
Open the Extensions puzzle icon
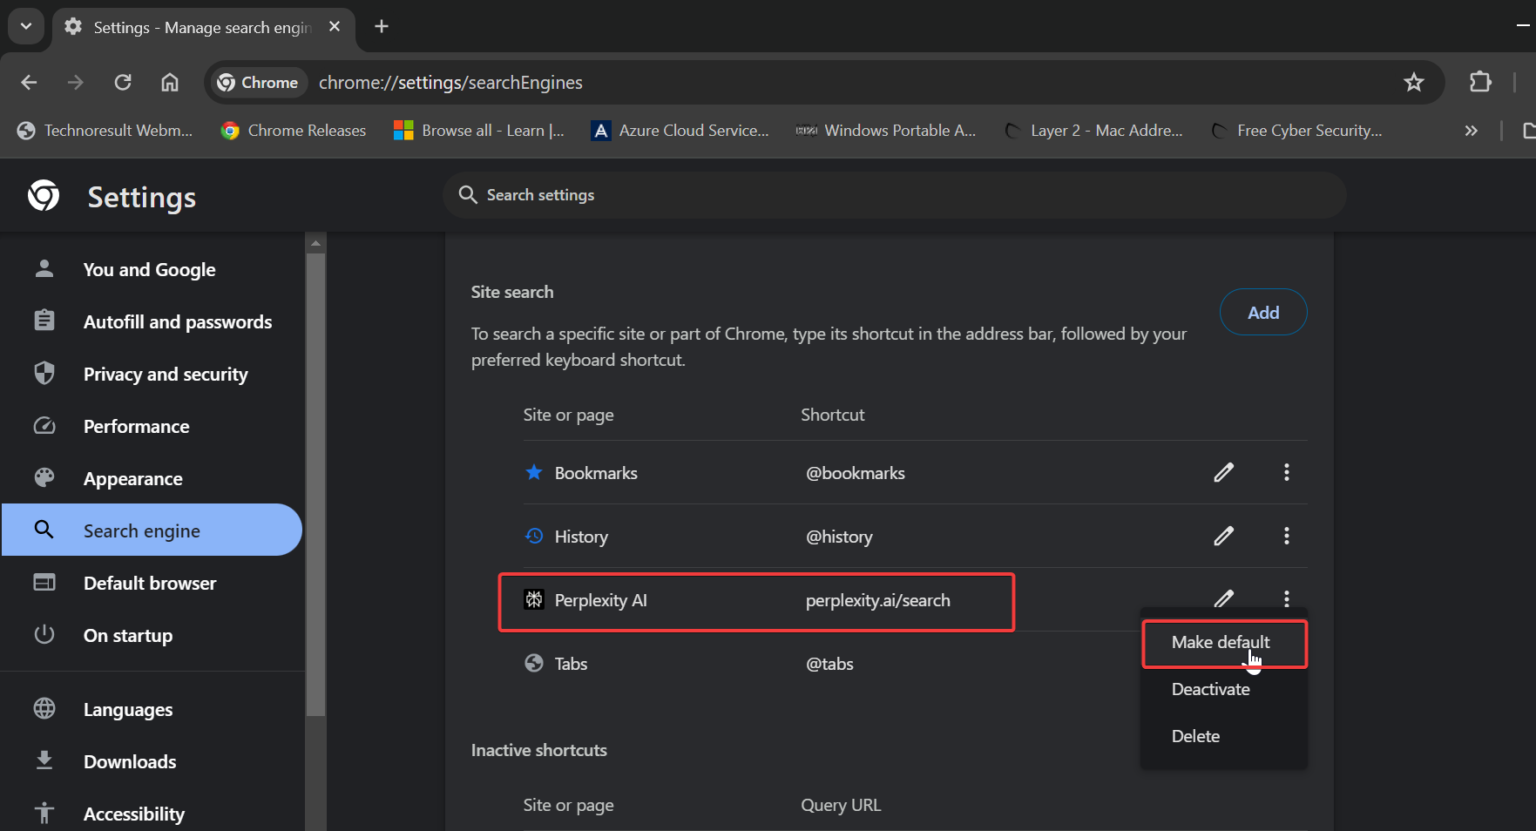(x=1480, y=82)
